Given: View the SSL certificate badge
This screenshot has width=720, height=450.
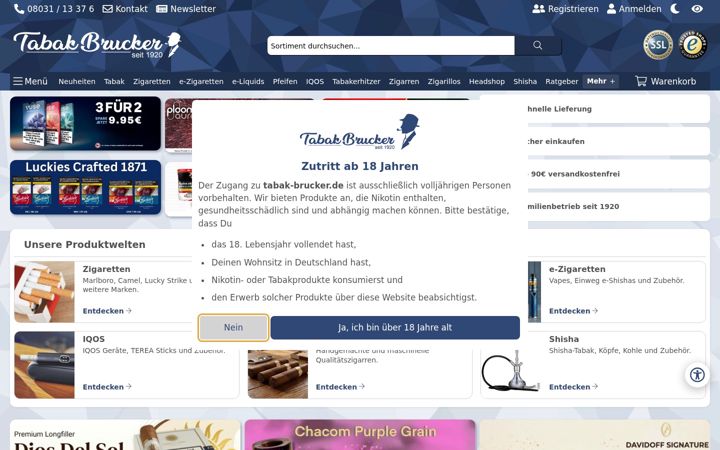Looking at the screenshot, I should (658, 45).
